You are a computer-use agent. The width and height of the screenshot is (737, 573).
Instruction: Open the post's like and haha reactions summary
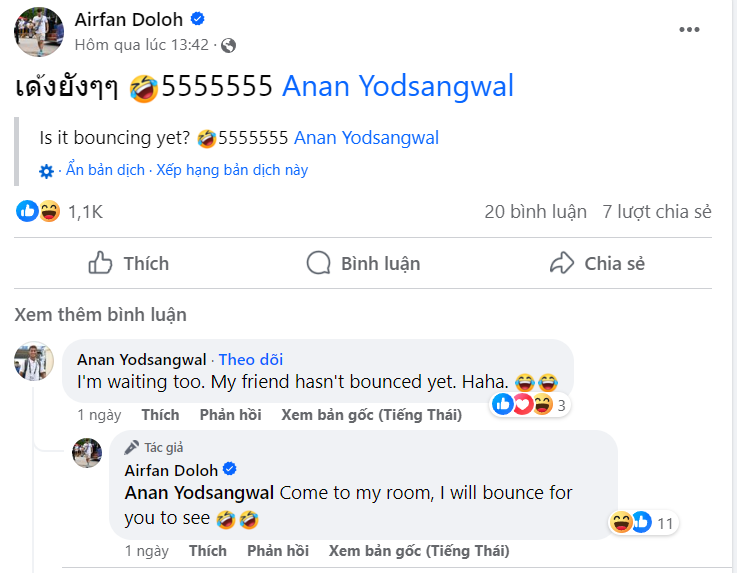(x=59, y=212)
